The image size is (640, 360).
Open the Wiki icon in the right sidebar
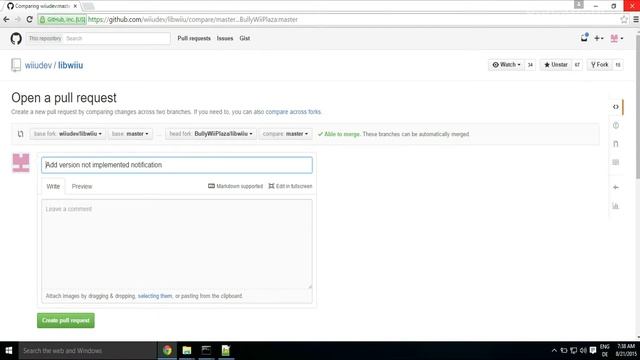click(x=616, y=162)
